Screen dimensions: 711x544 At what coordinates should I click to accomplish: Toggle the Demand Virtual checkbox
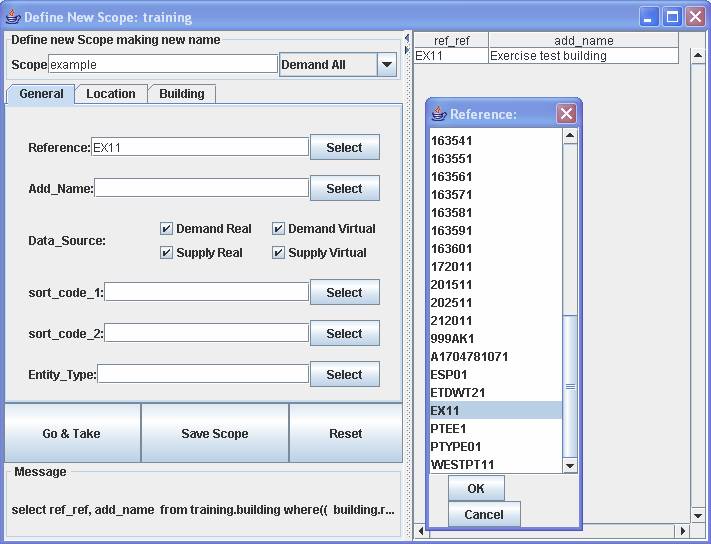point(279,229)
